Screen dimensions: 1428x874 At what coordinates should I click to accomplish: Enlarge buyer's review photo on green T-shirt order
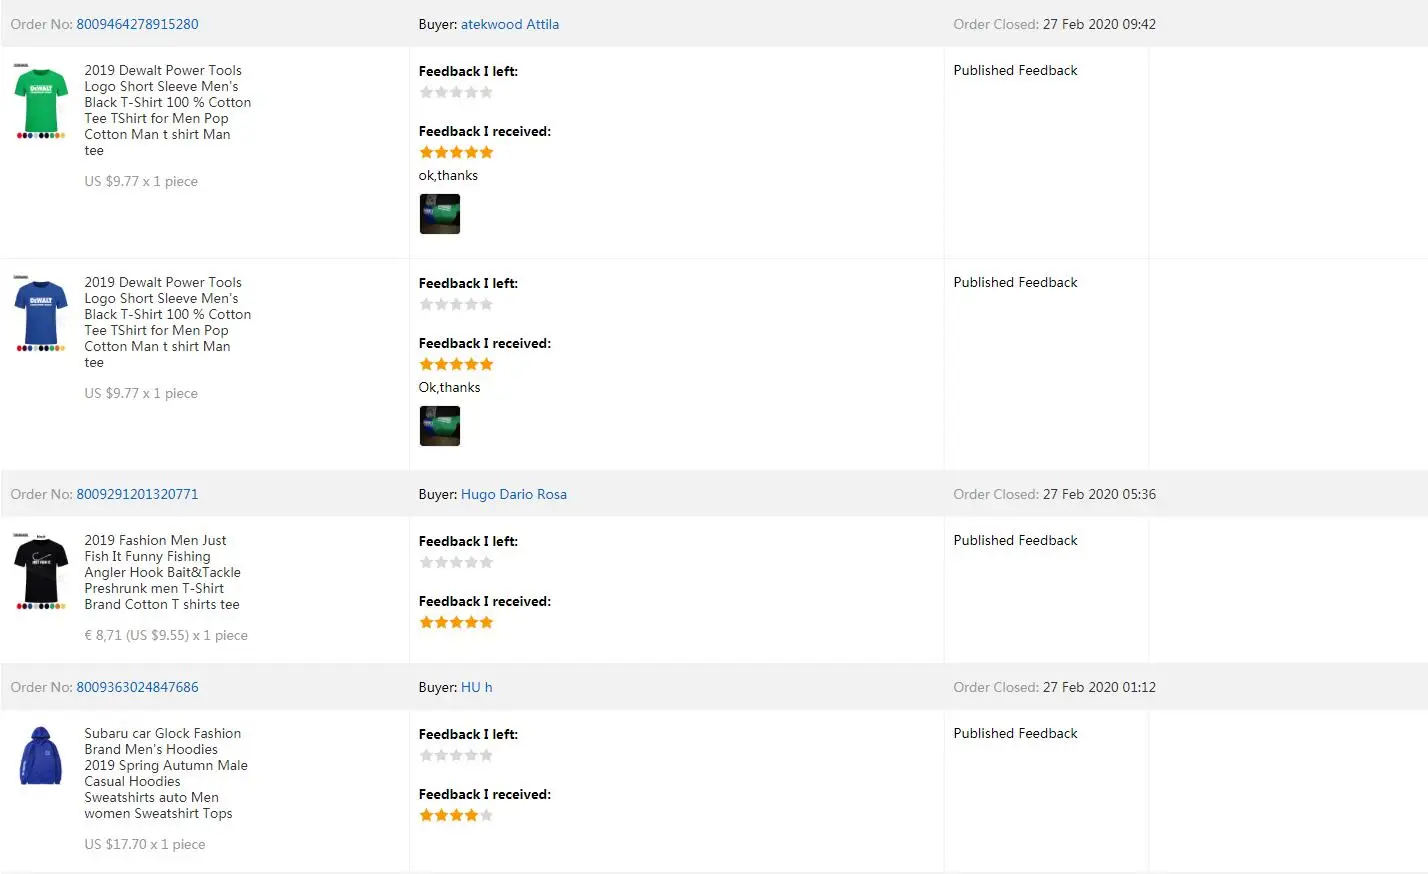click(439, 214)
